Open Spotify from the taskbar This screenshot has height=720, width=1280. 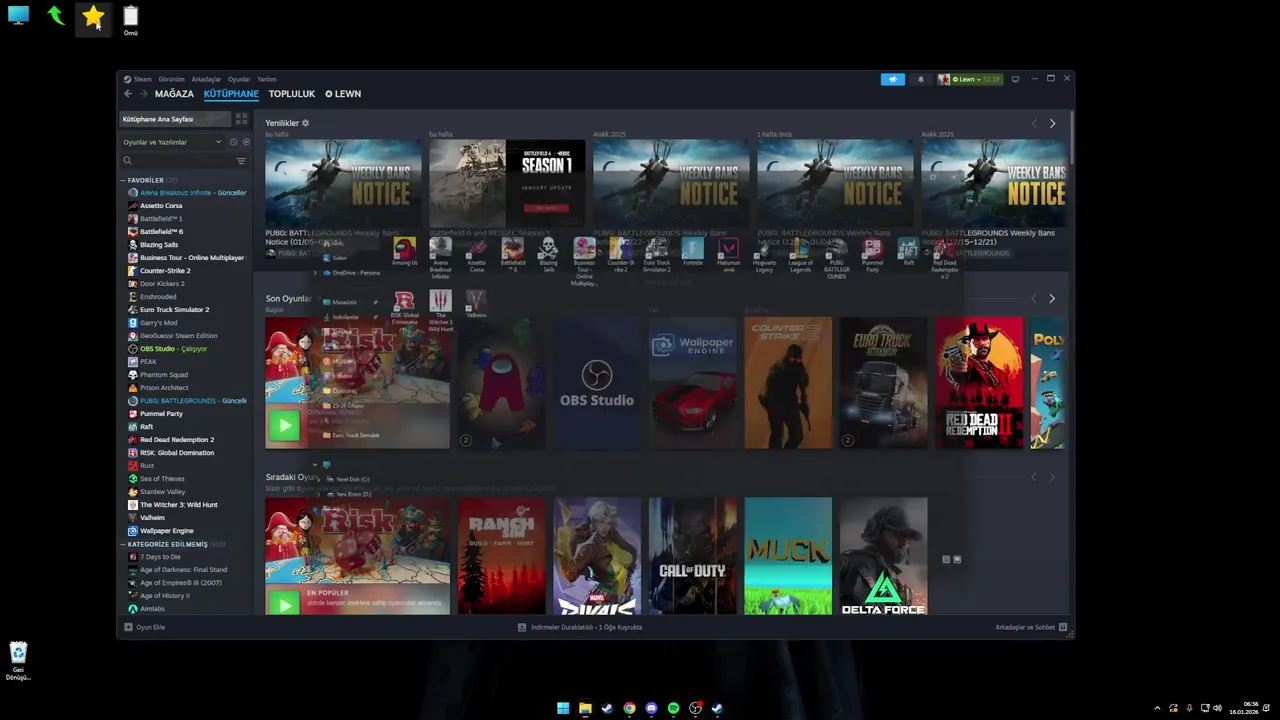(673, 708)
